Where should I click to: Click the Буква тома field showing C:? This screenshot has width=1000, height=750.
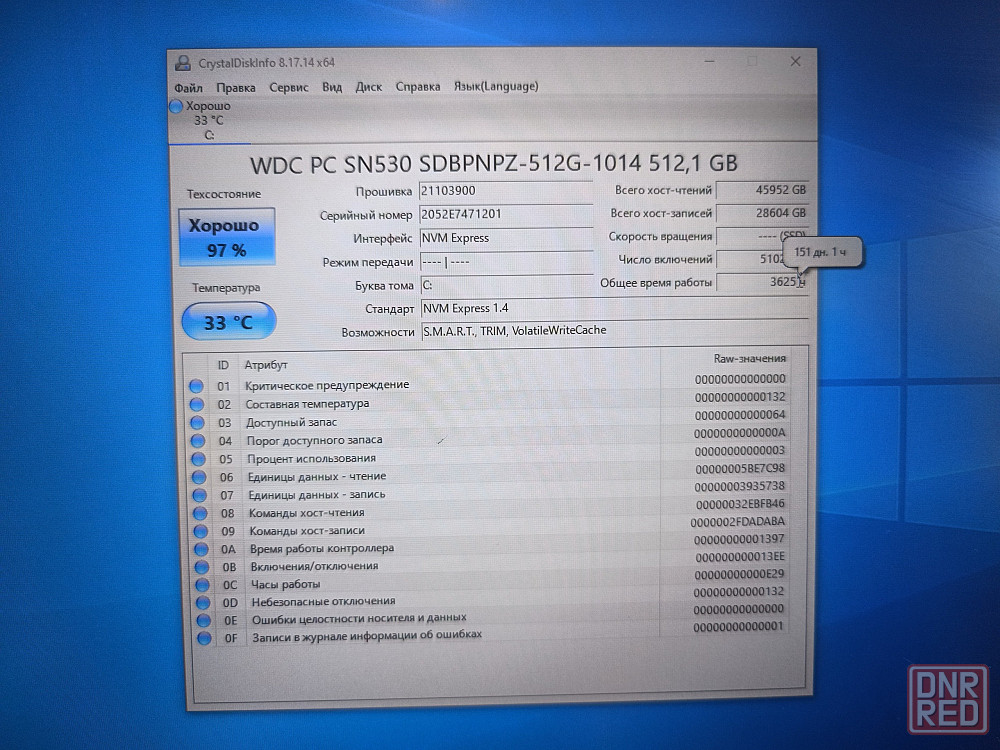[x=507, y=285]
